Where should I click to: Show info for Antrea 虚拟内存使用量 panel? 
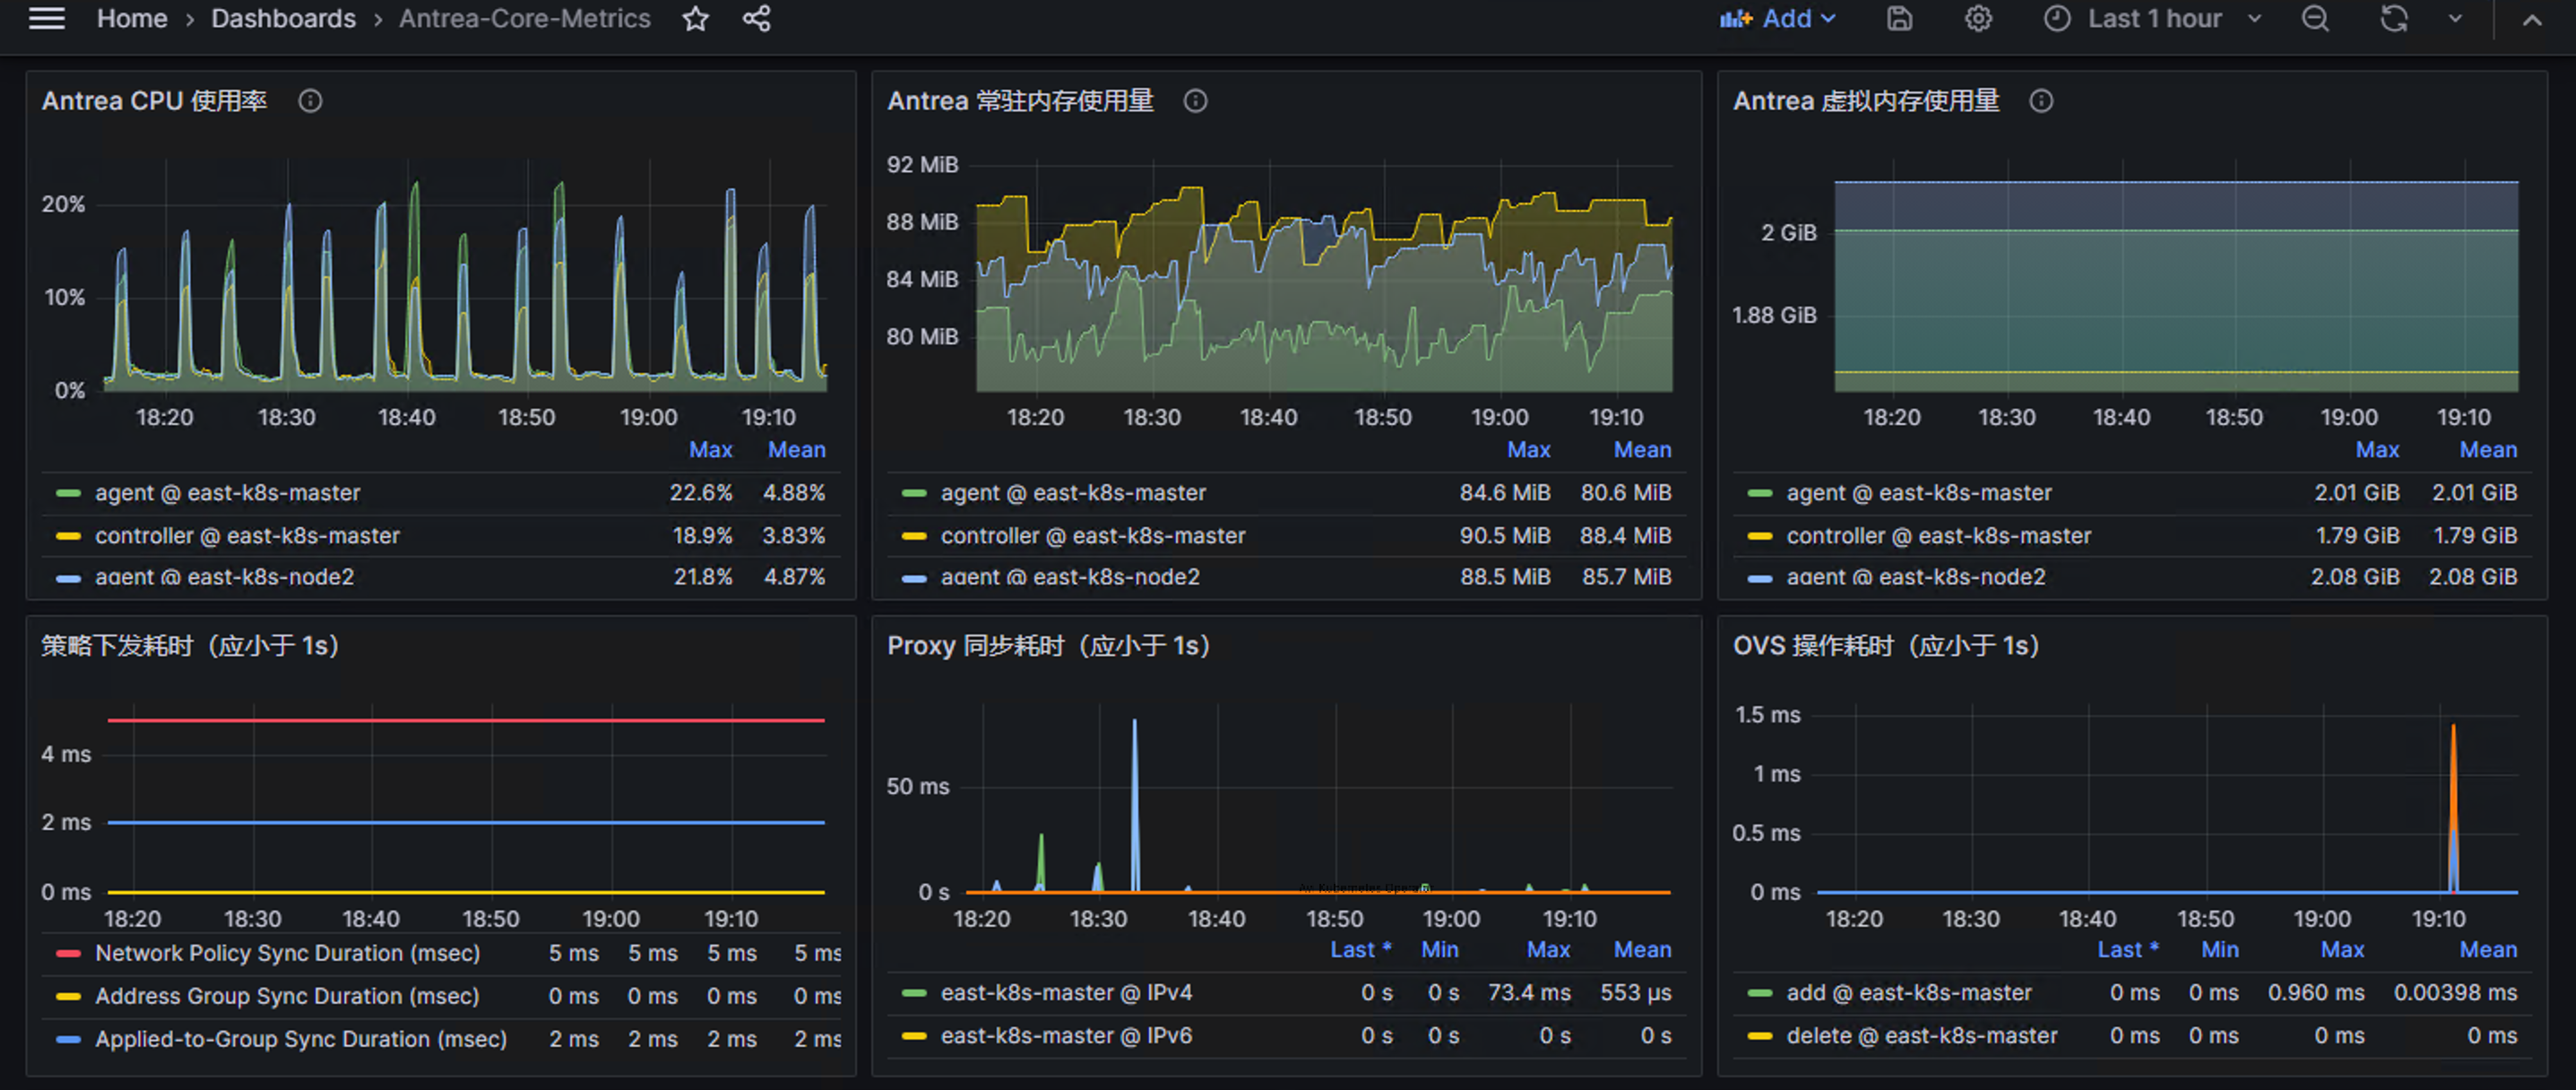point(2041,101)
